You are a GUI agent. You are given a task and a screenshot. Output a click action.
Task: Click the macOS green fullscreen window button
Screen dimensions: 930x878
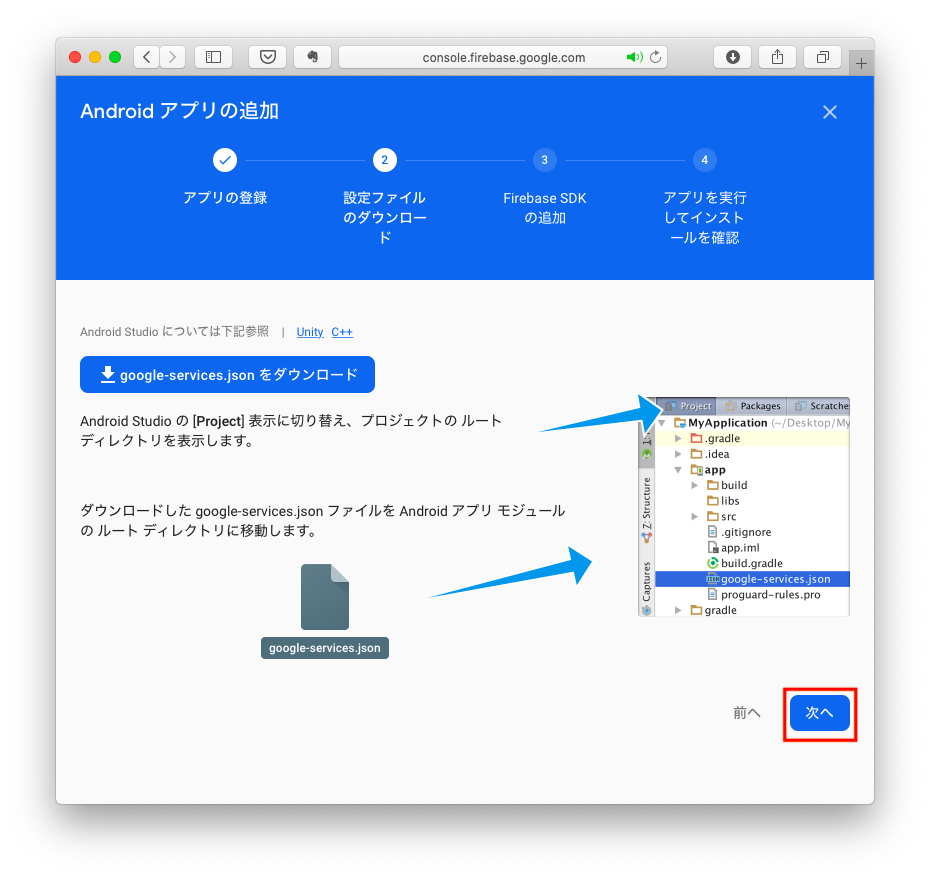(115, 57)
